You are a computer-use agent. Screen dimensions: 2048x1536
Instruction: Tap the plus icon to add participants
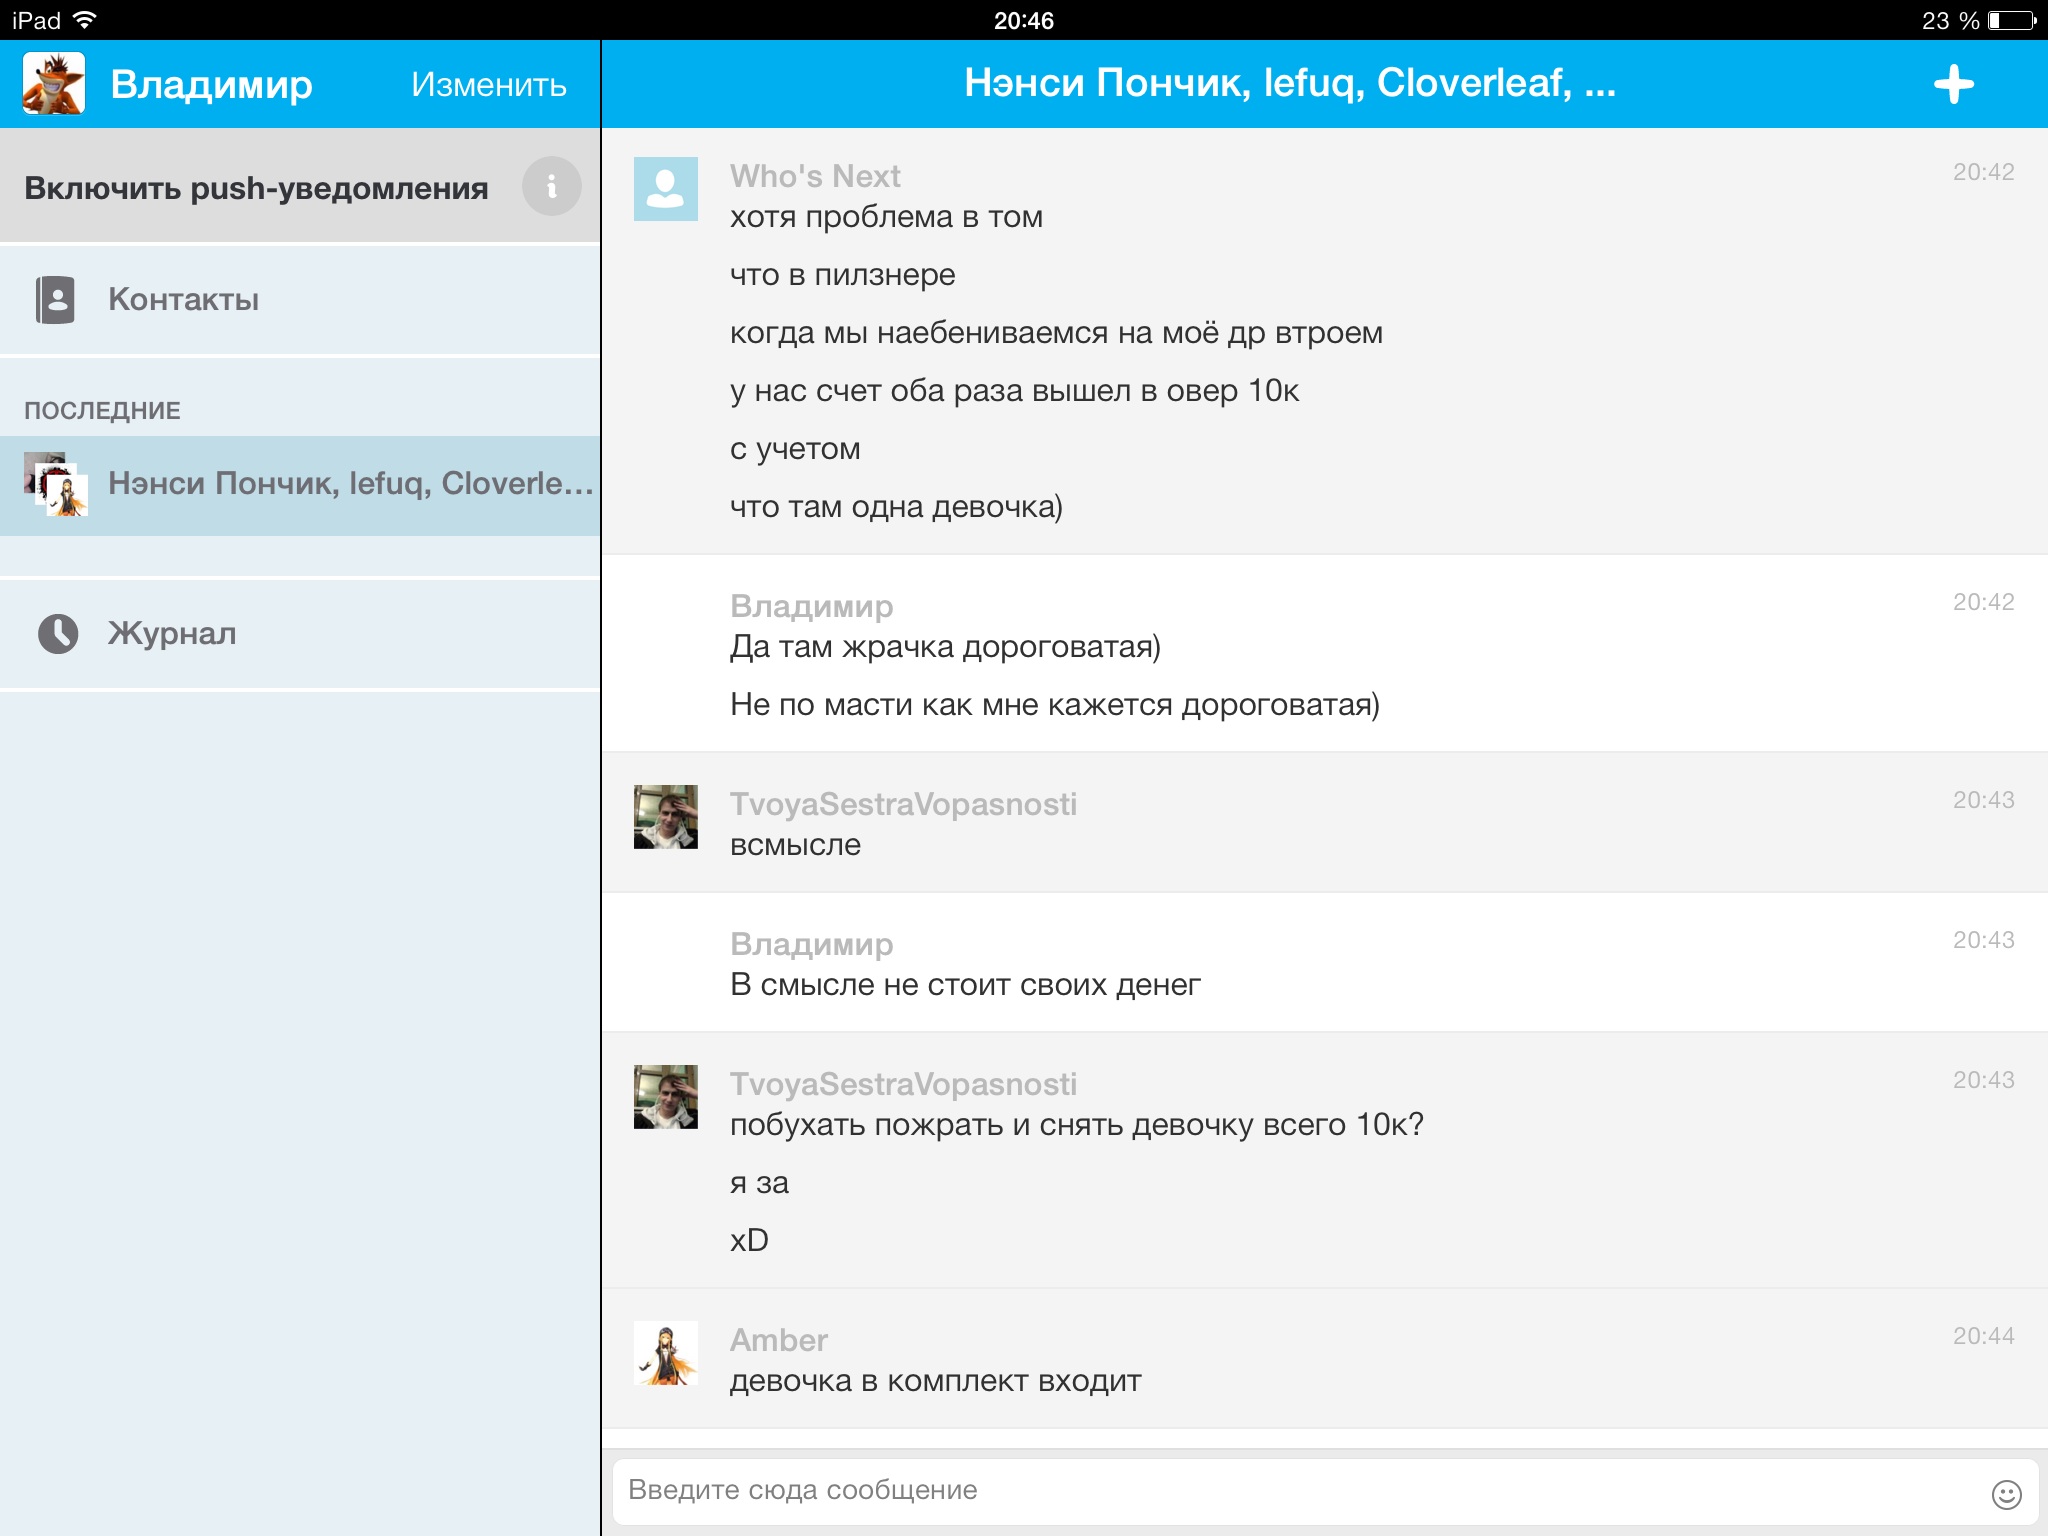(1953, 84)
